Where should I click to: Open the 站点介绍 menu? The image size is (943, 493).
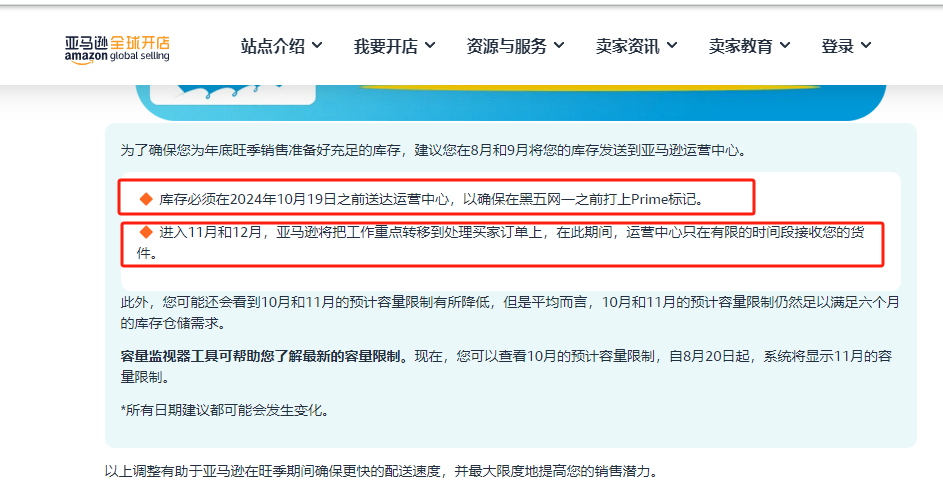[272, 46]
